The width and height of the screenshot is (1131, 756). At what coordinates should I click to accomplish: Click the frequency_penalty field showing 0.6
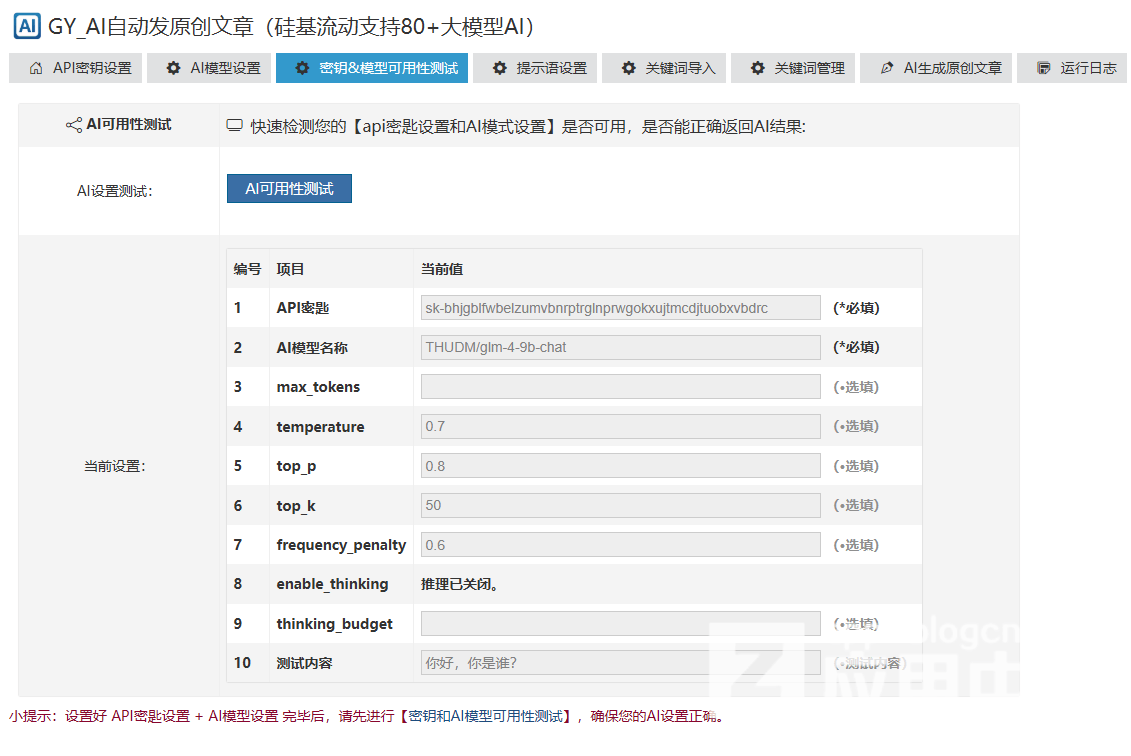pyautogui.click(x=620, y=545)
